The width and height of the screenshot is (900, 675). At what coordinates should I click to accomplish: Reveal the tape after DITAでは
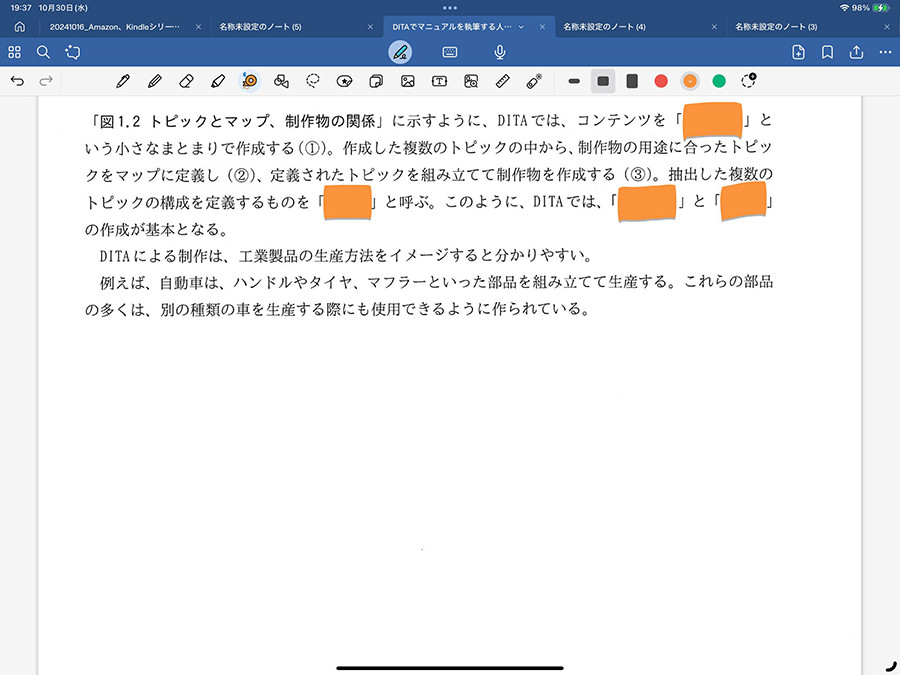tap(646, 203)
